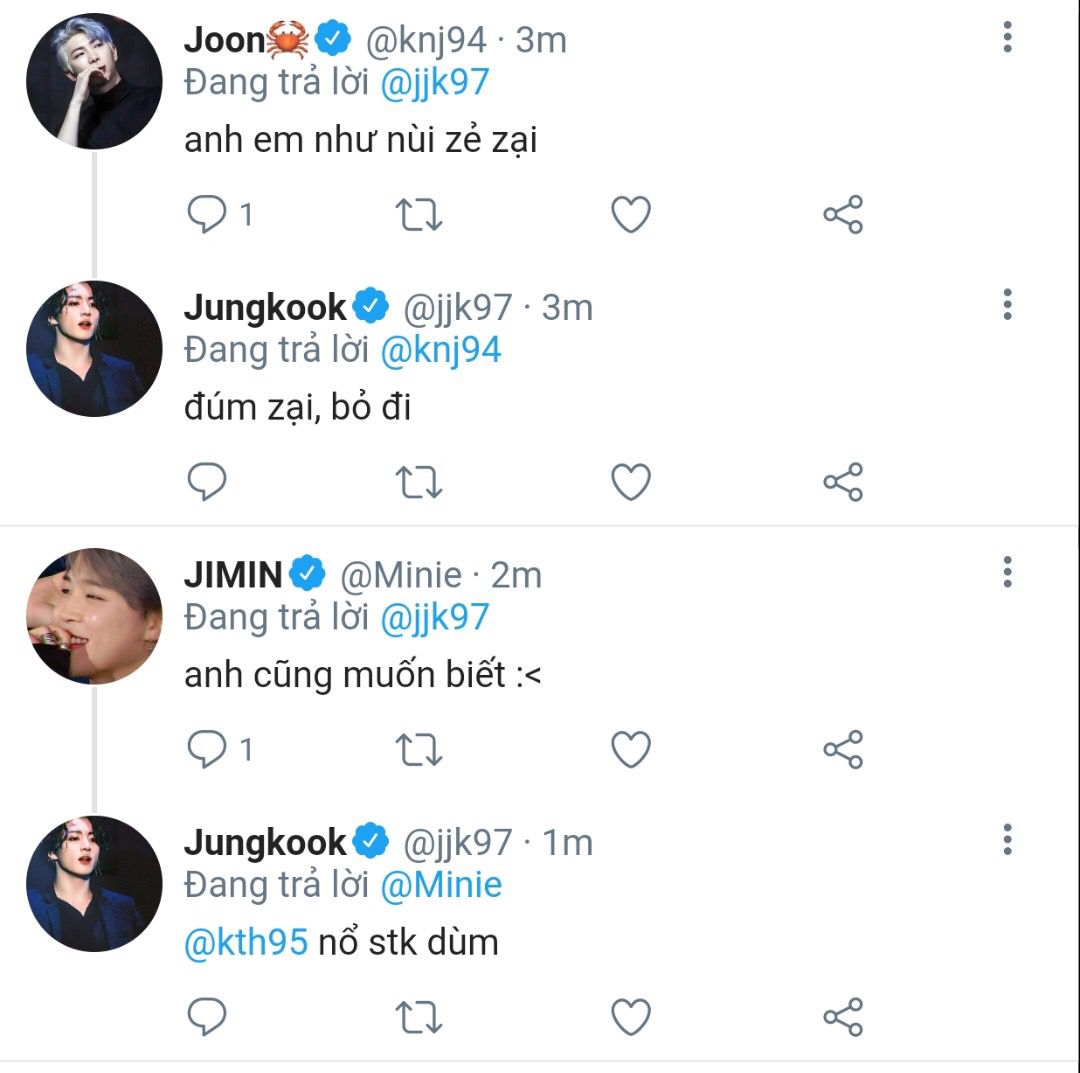1080x1073 pixels.
Task: View JIMIN's profile picture
Action: pos(94,616)
